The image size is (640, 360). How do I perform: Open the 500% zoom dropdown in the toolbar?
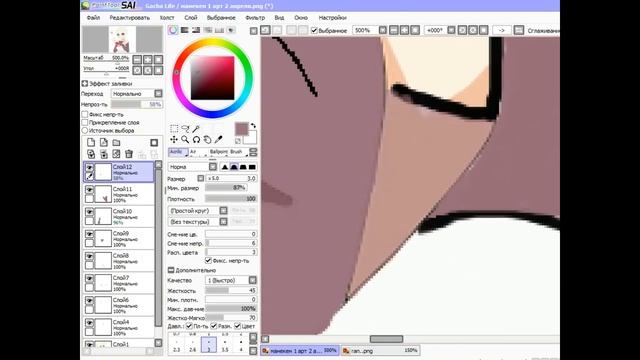(382, 30)
